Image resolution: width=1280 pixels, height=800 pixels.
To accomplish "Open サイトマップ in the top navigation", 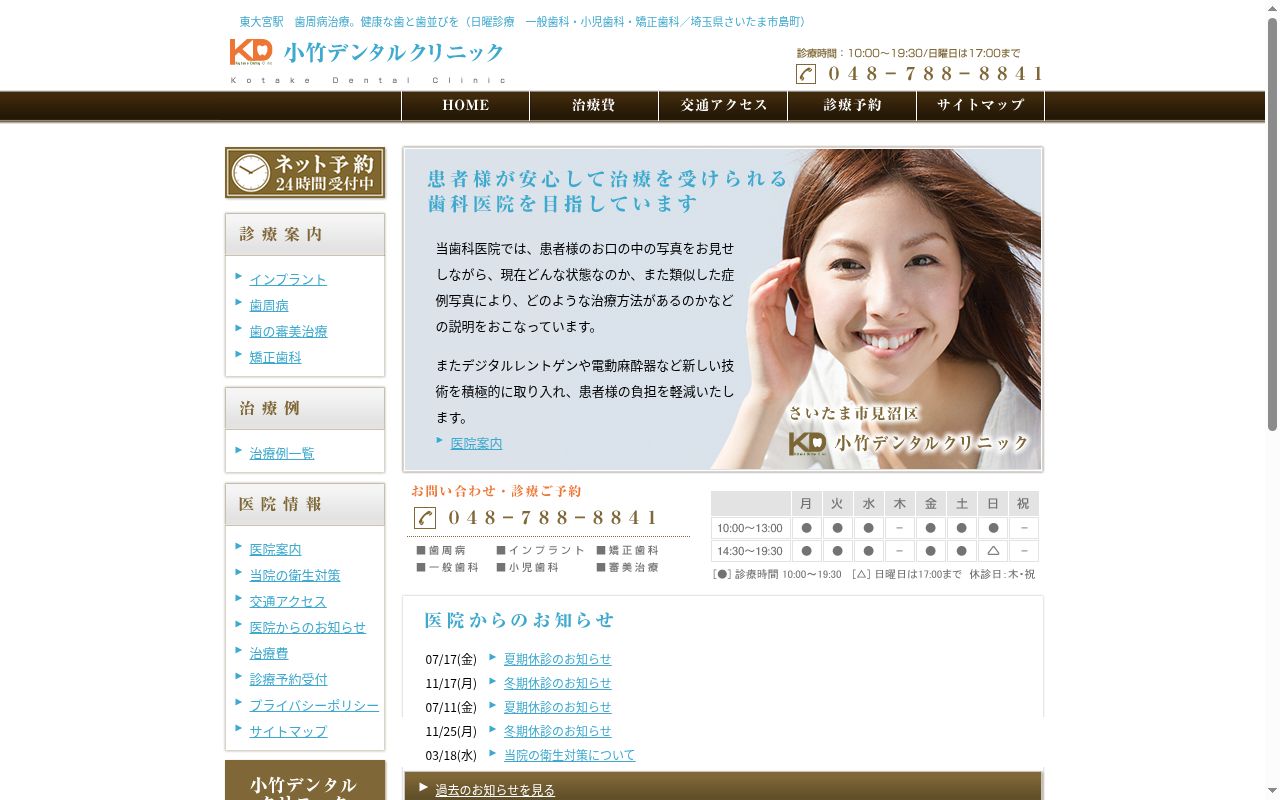I will tap(981, 105).
